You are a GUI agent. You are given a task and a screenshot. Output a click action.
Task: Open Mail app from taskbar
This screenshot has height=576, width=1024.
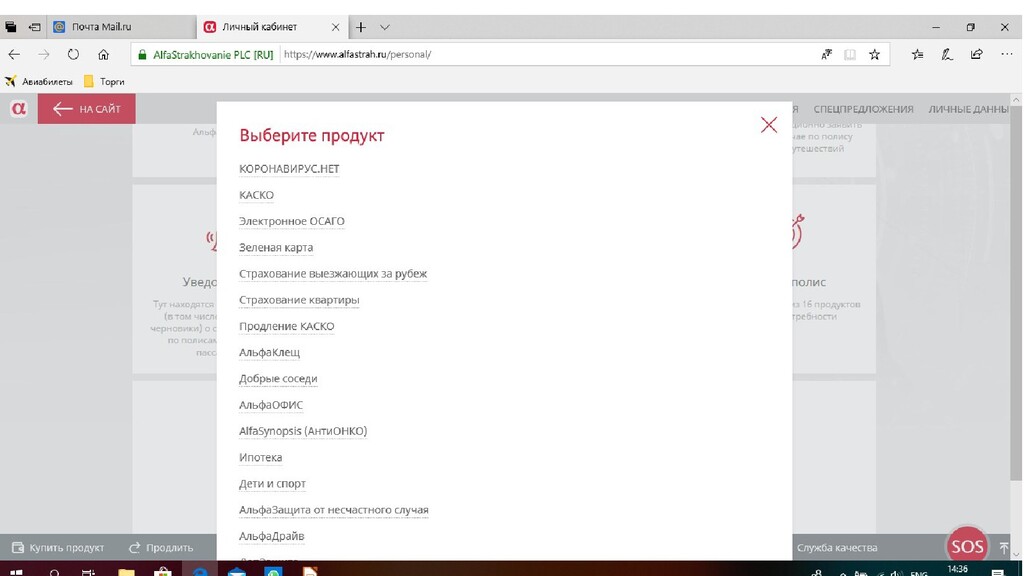tap(236, 572)
